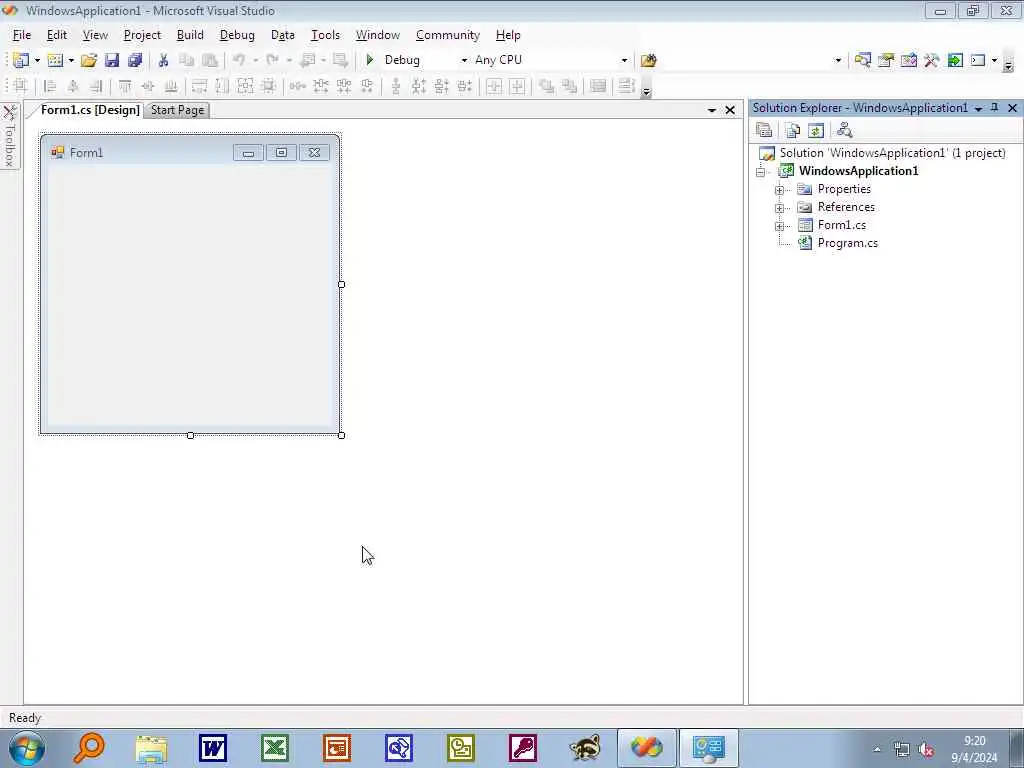Image resolution: width=1024 pixels, height=768 pixels.
Task: Pin the Solution Explorer panel with pushpin
Action: click(x=995, y=108)
